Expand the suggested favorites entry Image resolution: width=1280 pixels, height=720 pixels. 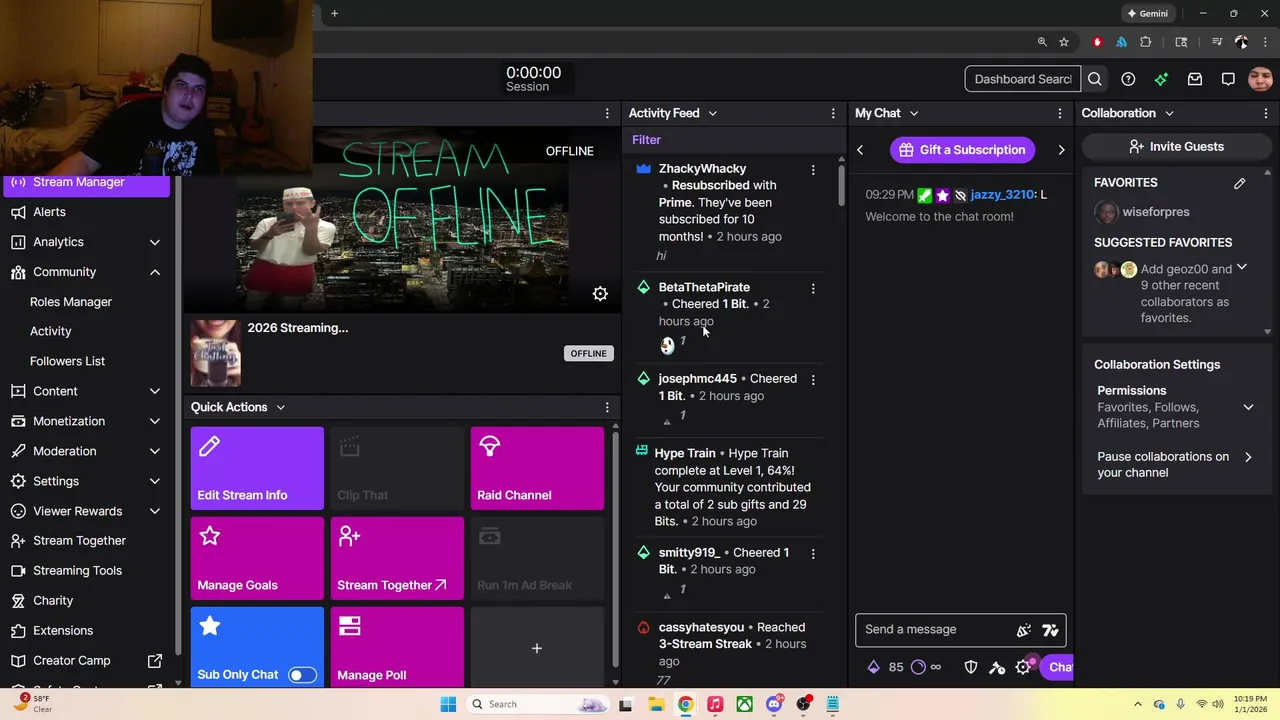click(1242, 268)
